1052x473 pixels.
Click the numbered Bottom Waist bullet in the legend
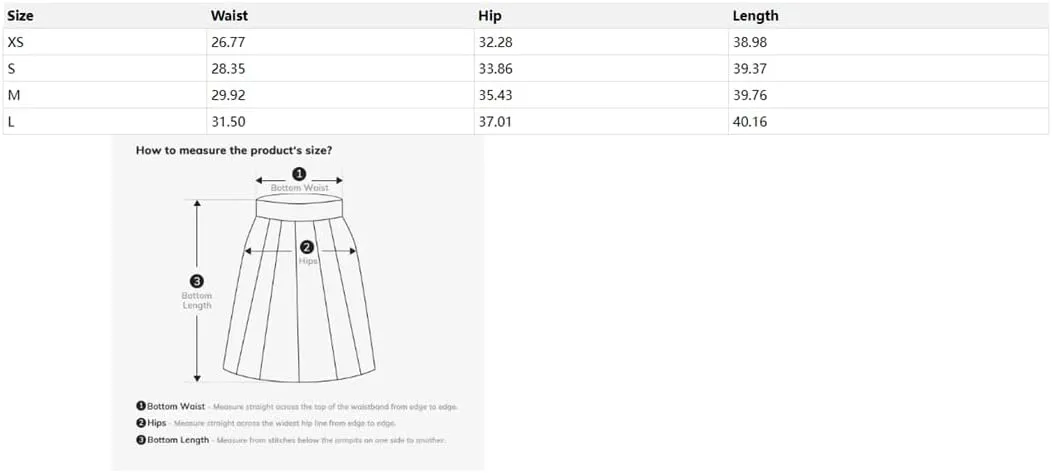(141, 406)
